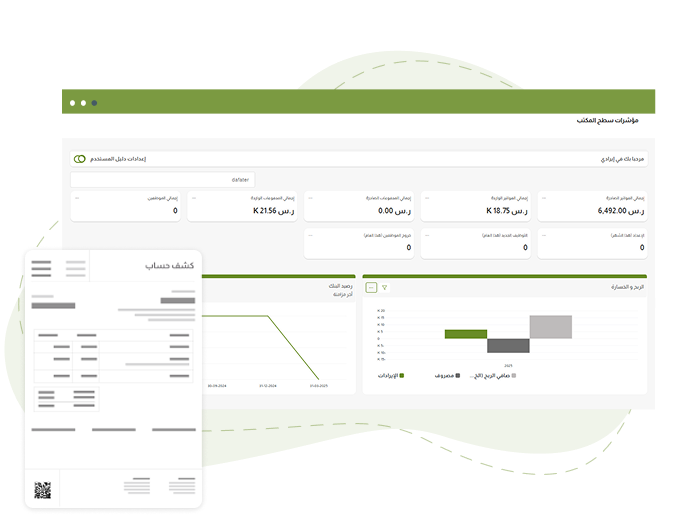Click the dark dot in window header
This screenshot has width=692, height=515.
click(95, 102)
